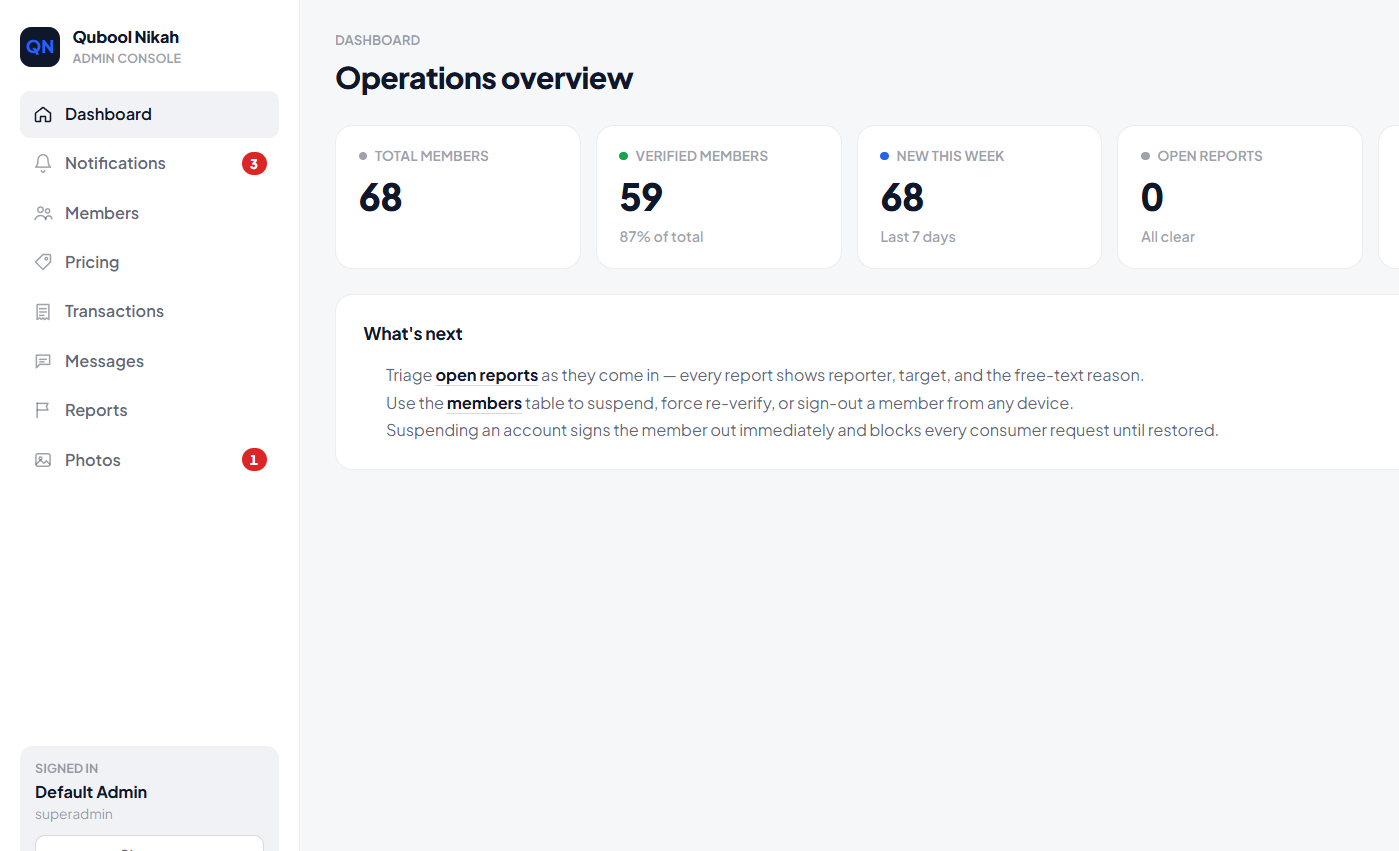
Task: Click the Open Reports card
Action: (x=1240, y=197)
